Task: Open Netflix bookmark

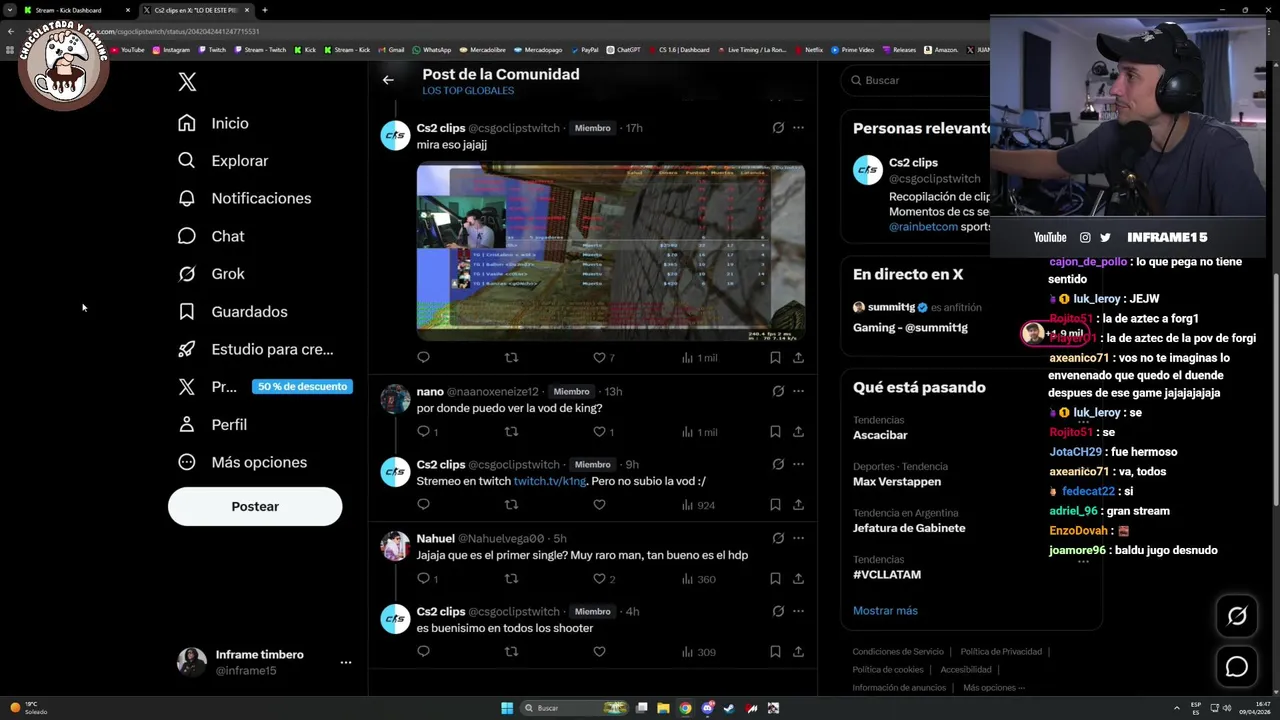Action: 809,50
